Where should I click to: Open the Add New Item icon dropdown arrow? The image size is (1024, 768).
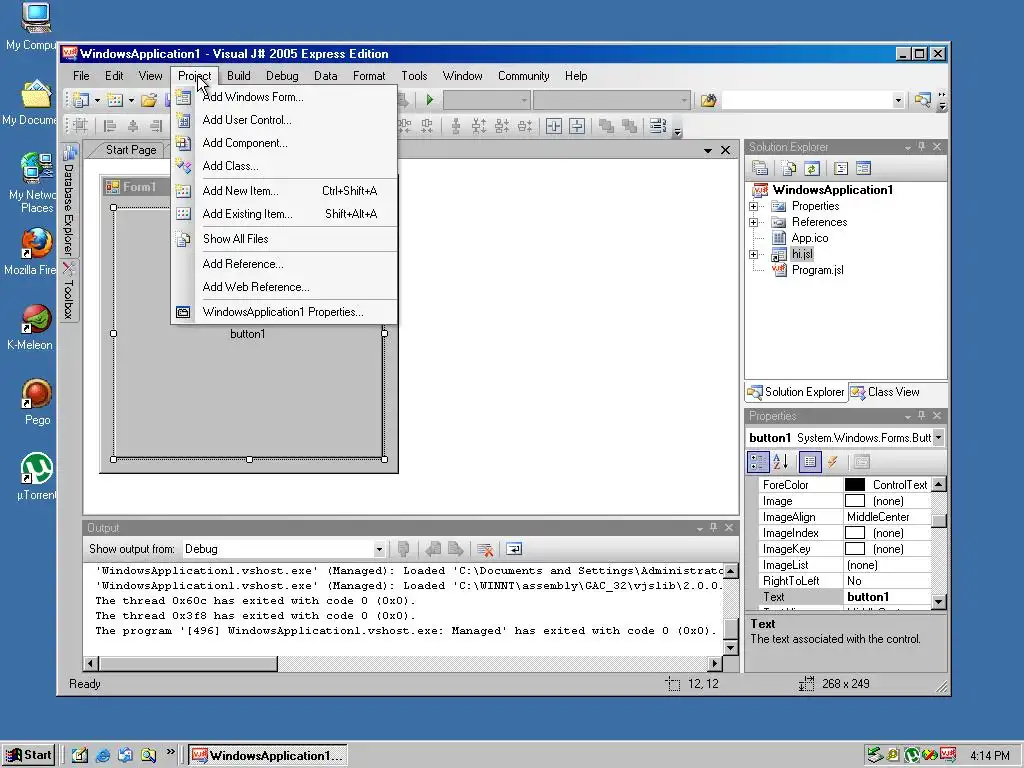[x=131, y=100]
